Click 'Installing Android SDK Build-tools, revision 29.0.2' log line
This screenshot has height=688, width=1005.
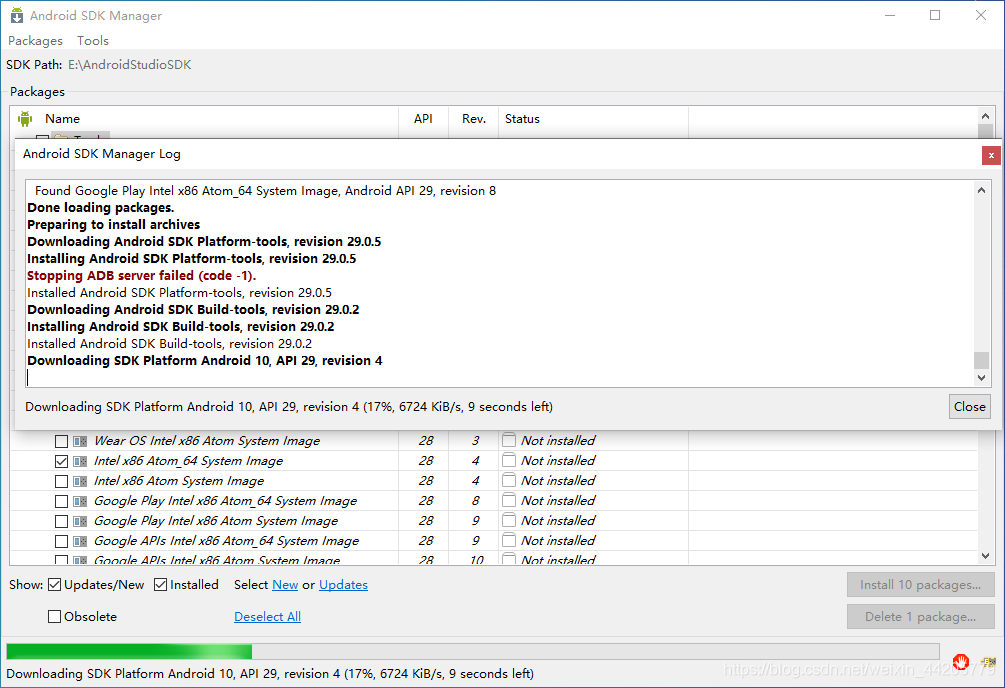181,326
